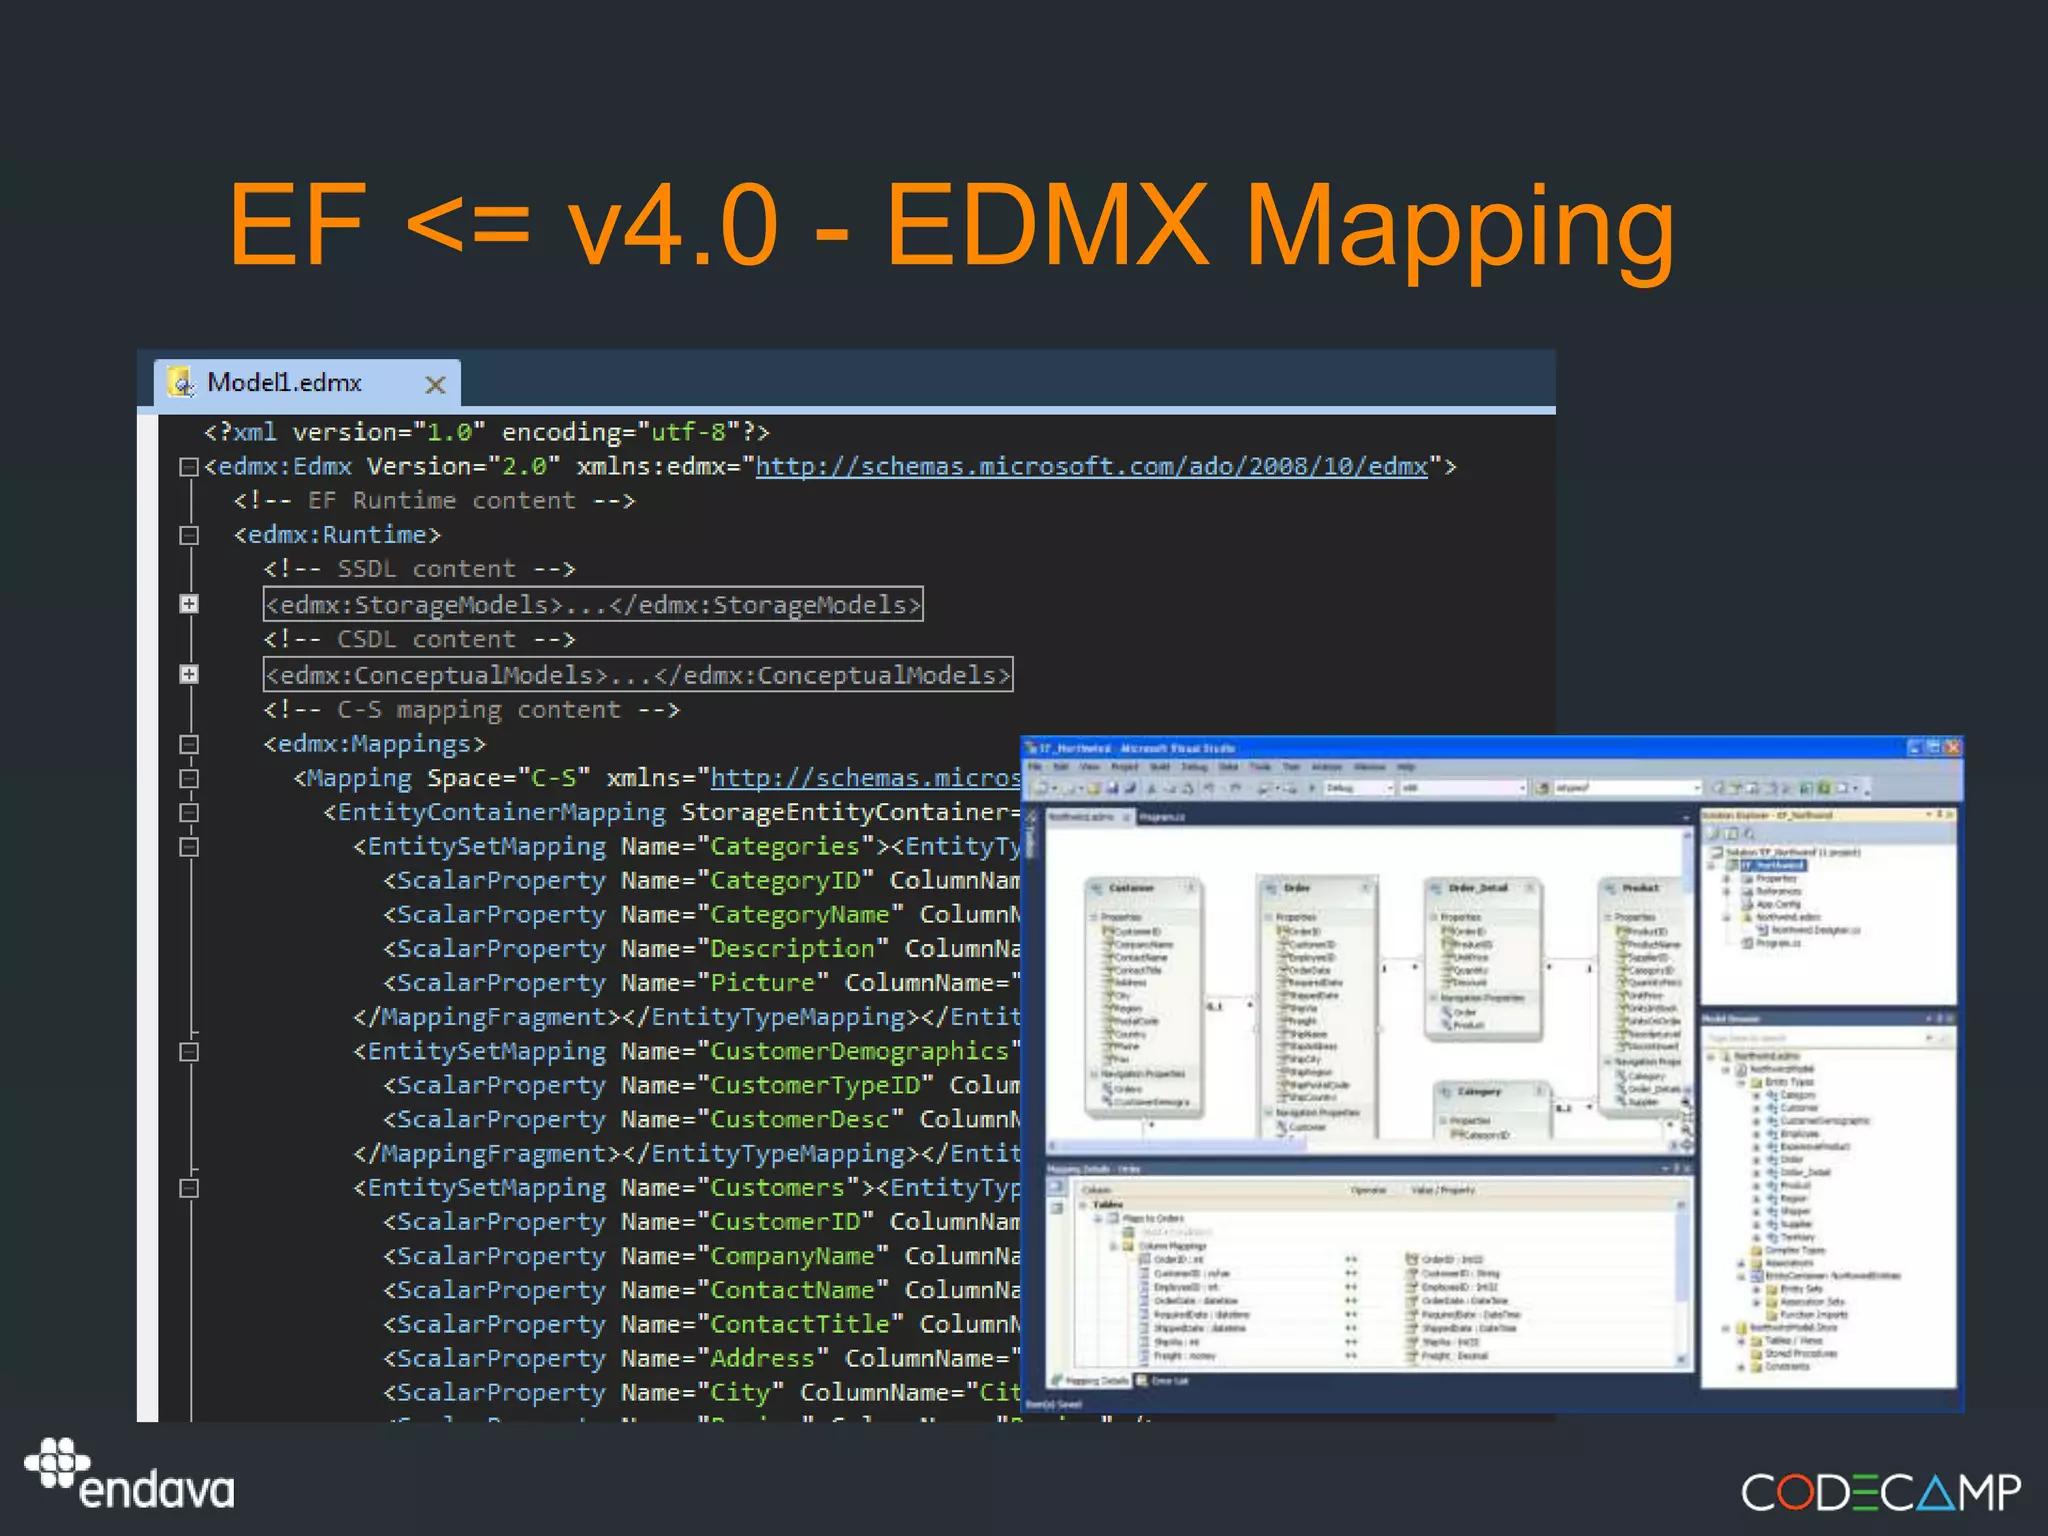Open the Debug configuration dropdown in toolbar
Image resolution: width=2048 pixels, height=1536 pixels.
pos(1358,788)
